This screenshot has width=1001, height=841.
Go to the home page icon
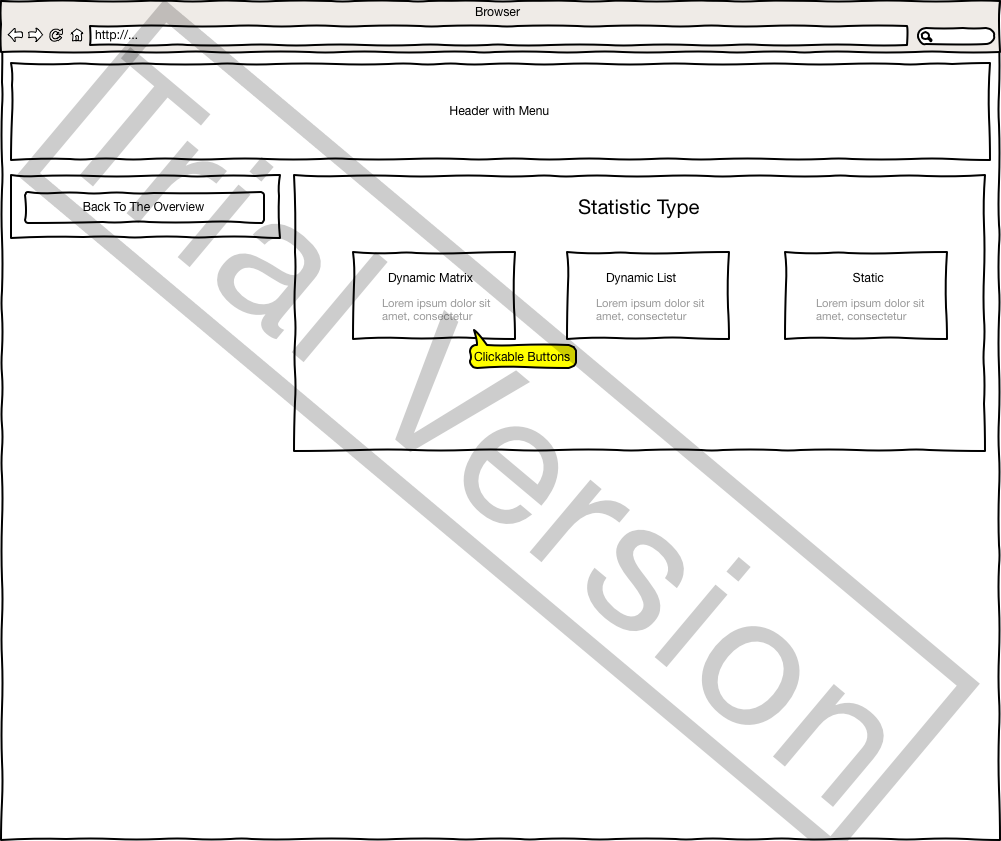[x=77, y=35]
